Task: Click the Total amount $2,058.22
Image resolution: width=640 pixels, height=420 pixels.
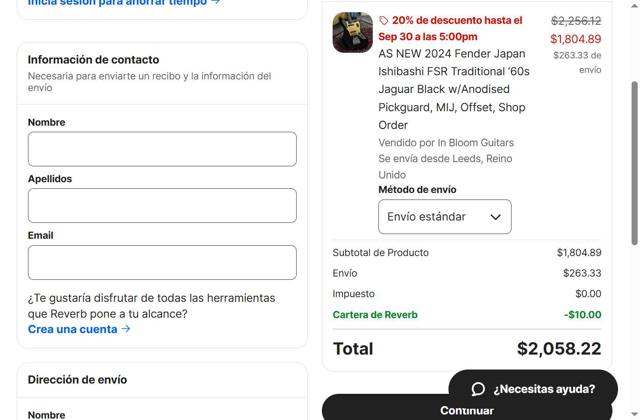Action: (559, 349)
